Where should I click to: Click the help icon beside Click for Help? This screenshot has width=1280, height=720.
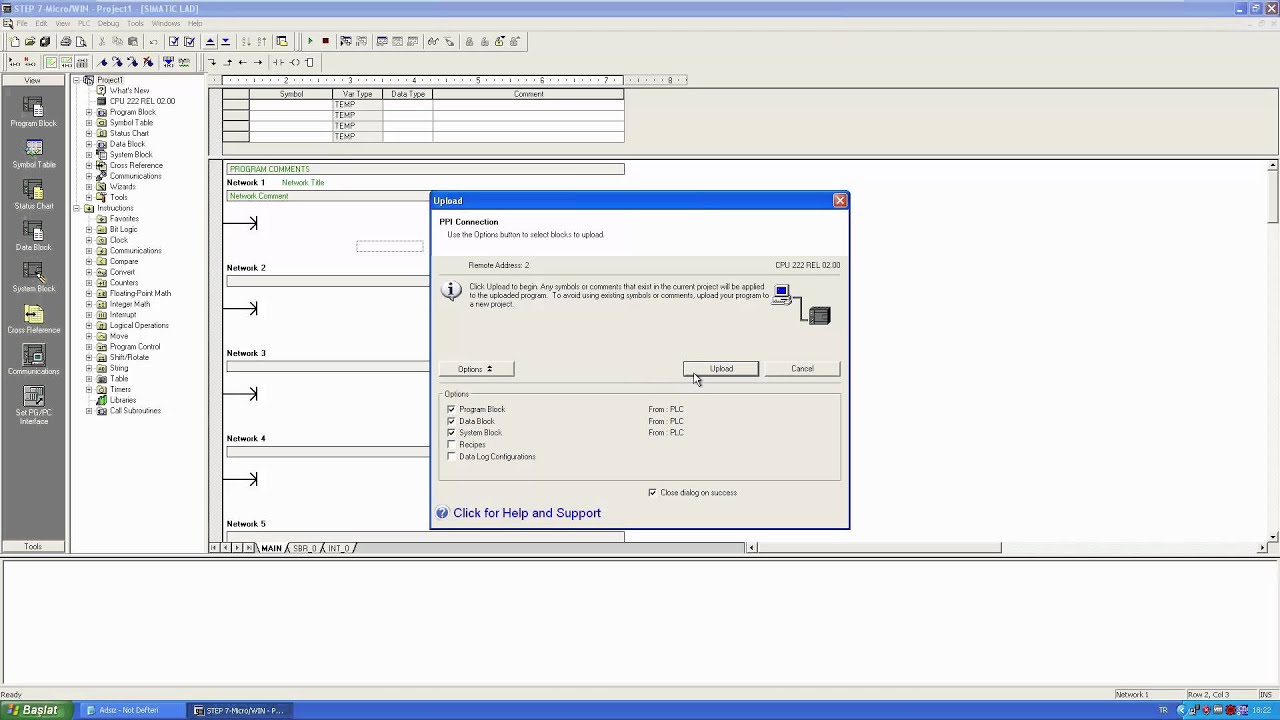[442, 513]
